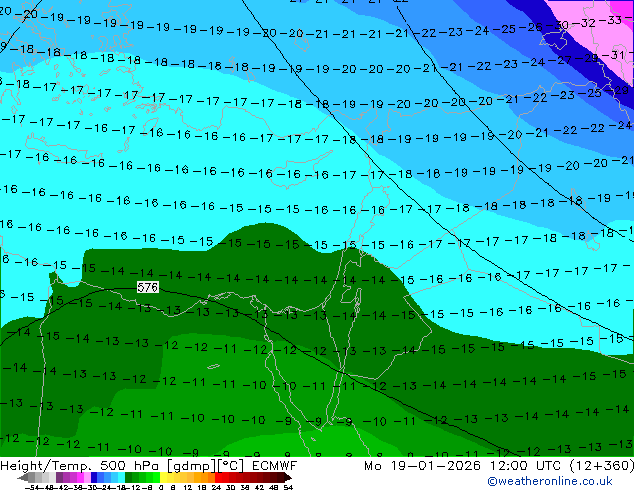Click the [gdmp] unit label
Viewport: 634px width, 490px height.
point(192,466)
